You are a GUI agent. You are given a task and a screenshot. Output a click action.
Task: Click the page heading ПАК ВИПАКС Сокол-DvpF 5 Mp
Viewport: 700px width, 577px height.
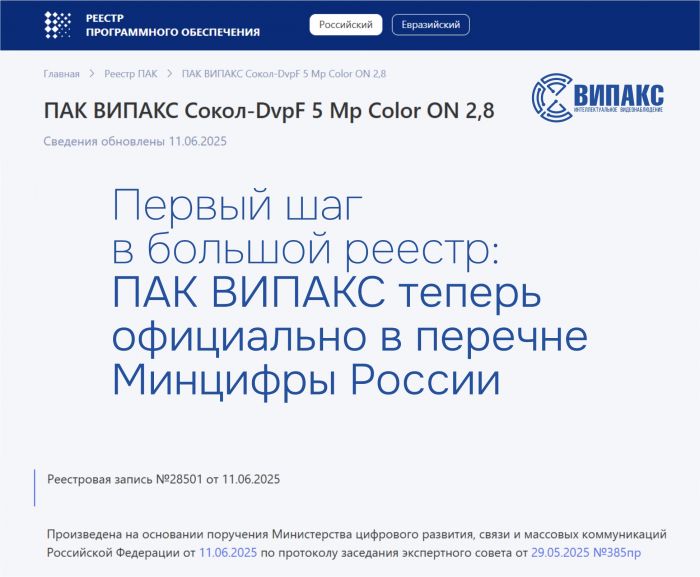click(268, 110)
